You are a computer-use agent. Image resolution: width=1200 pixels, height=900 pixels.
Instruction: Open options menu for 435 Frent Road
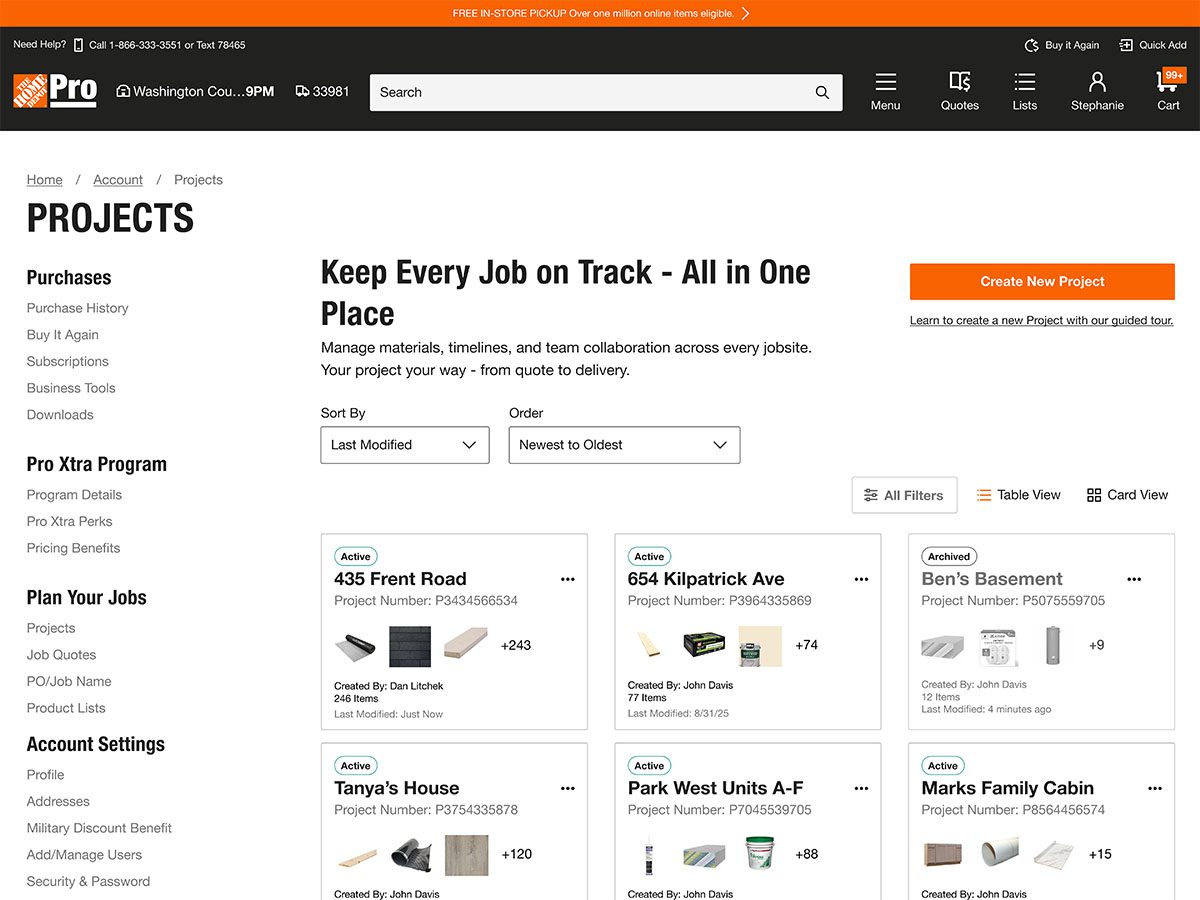tap(567, 579)
